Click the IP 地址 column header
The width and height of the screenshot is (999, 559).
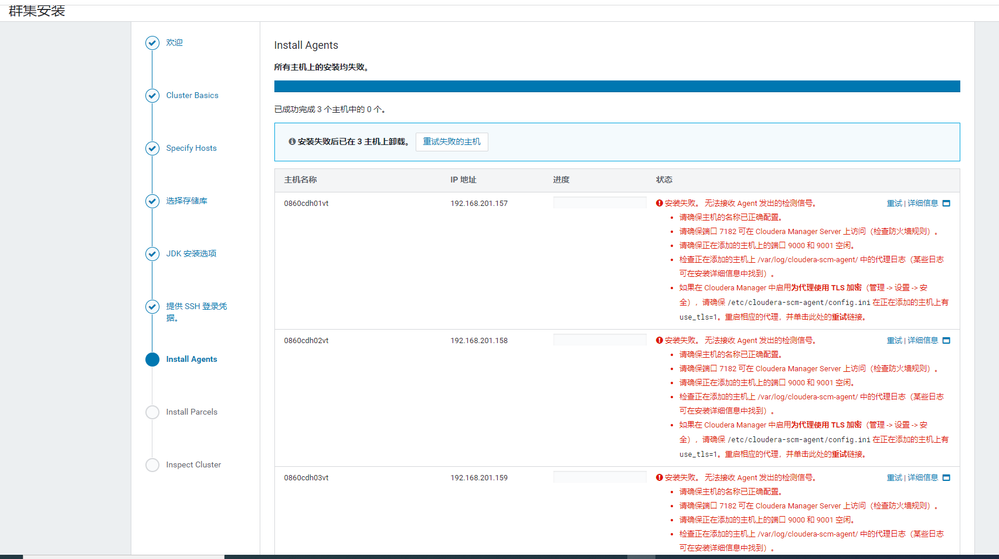tap(463, 180)
